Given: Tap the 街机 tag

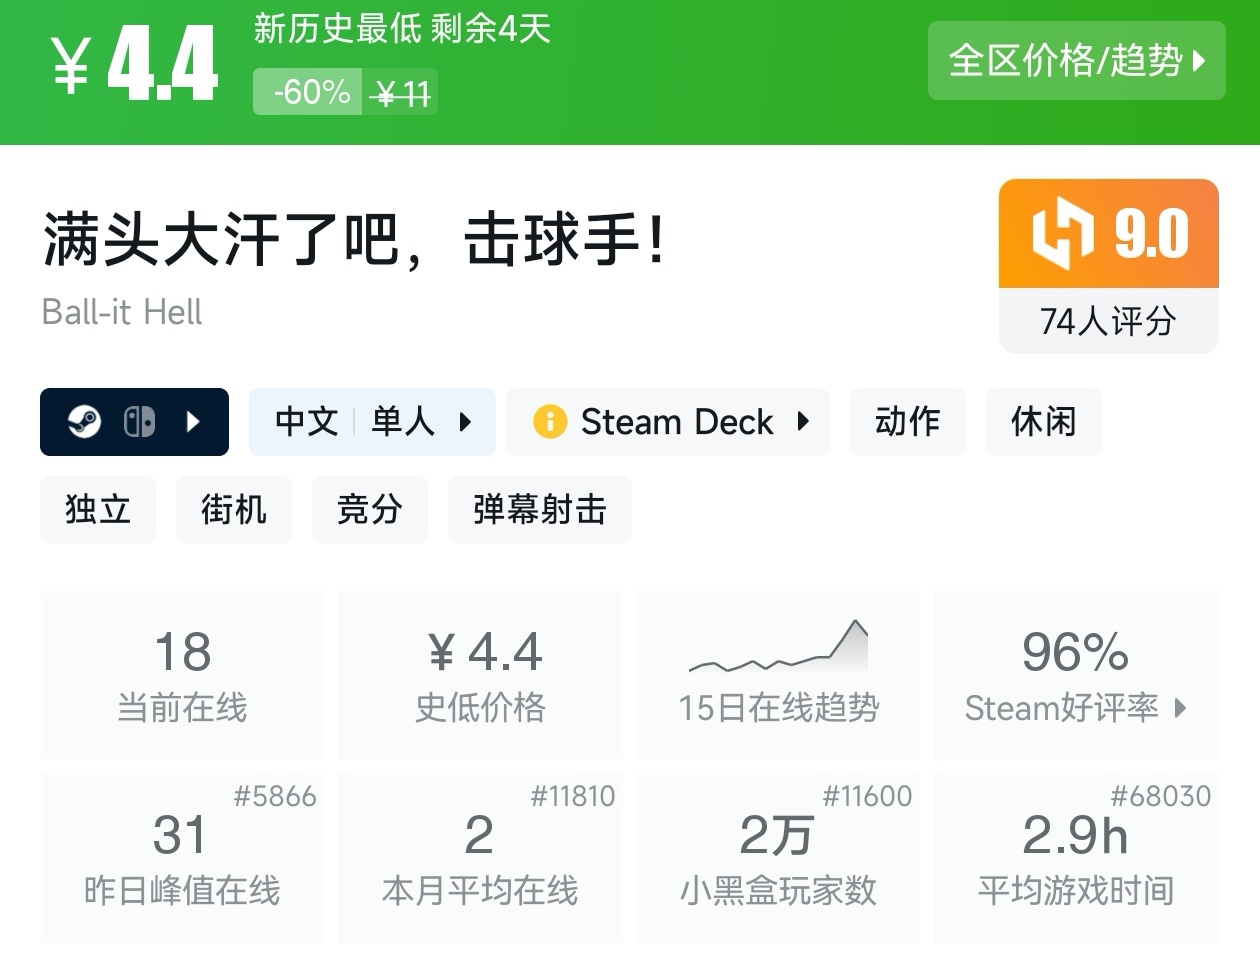Looking at the screenshot, I should tap(234, 510).
